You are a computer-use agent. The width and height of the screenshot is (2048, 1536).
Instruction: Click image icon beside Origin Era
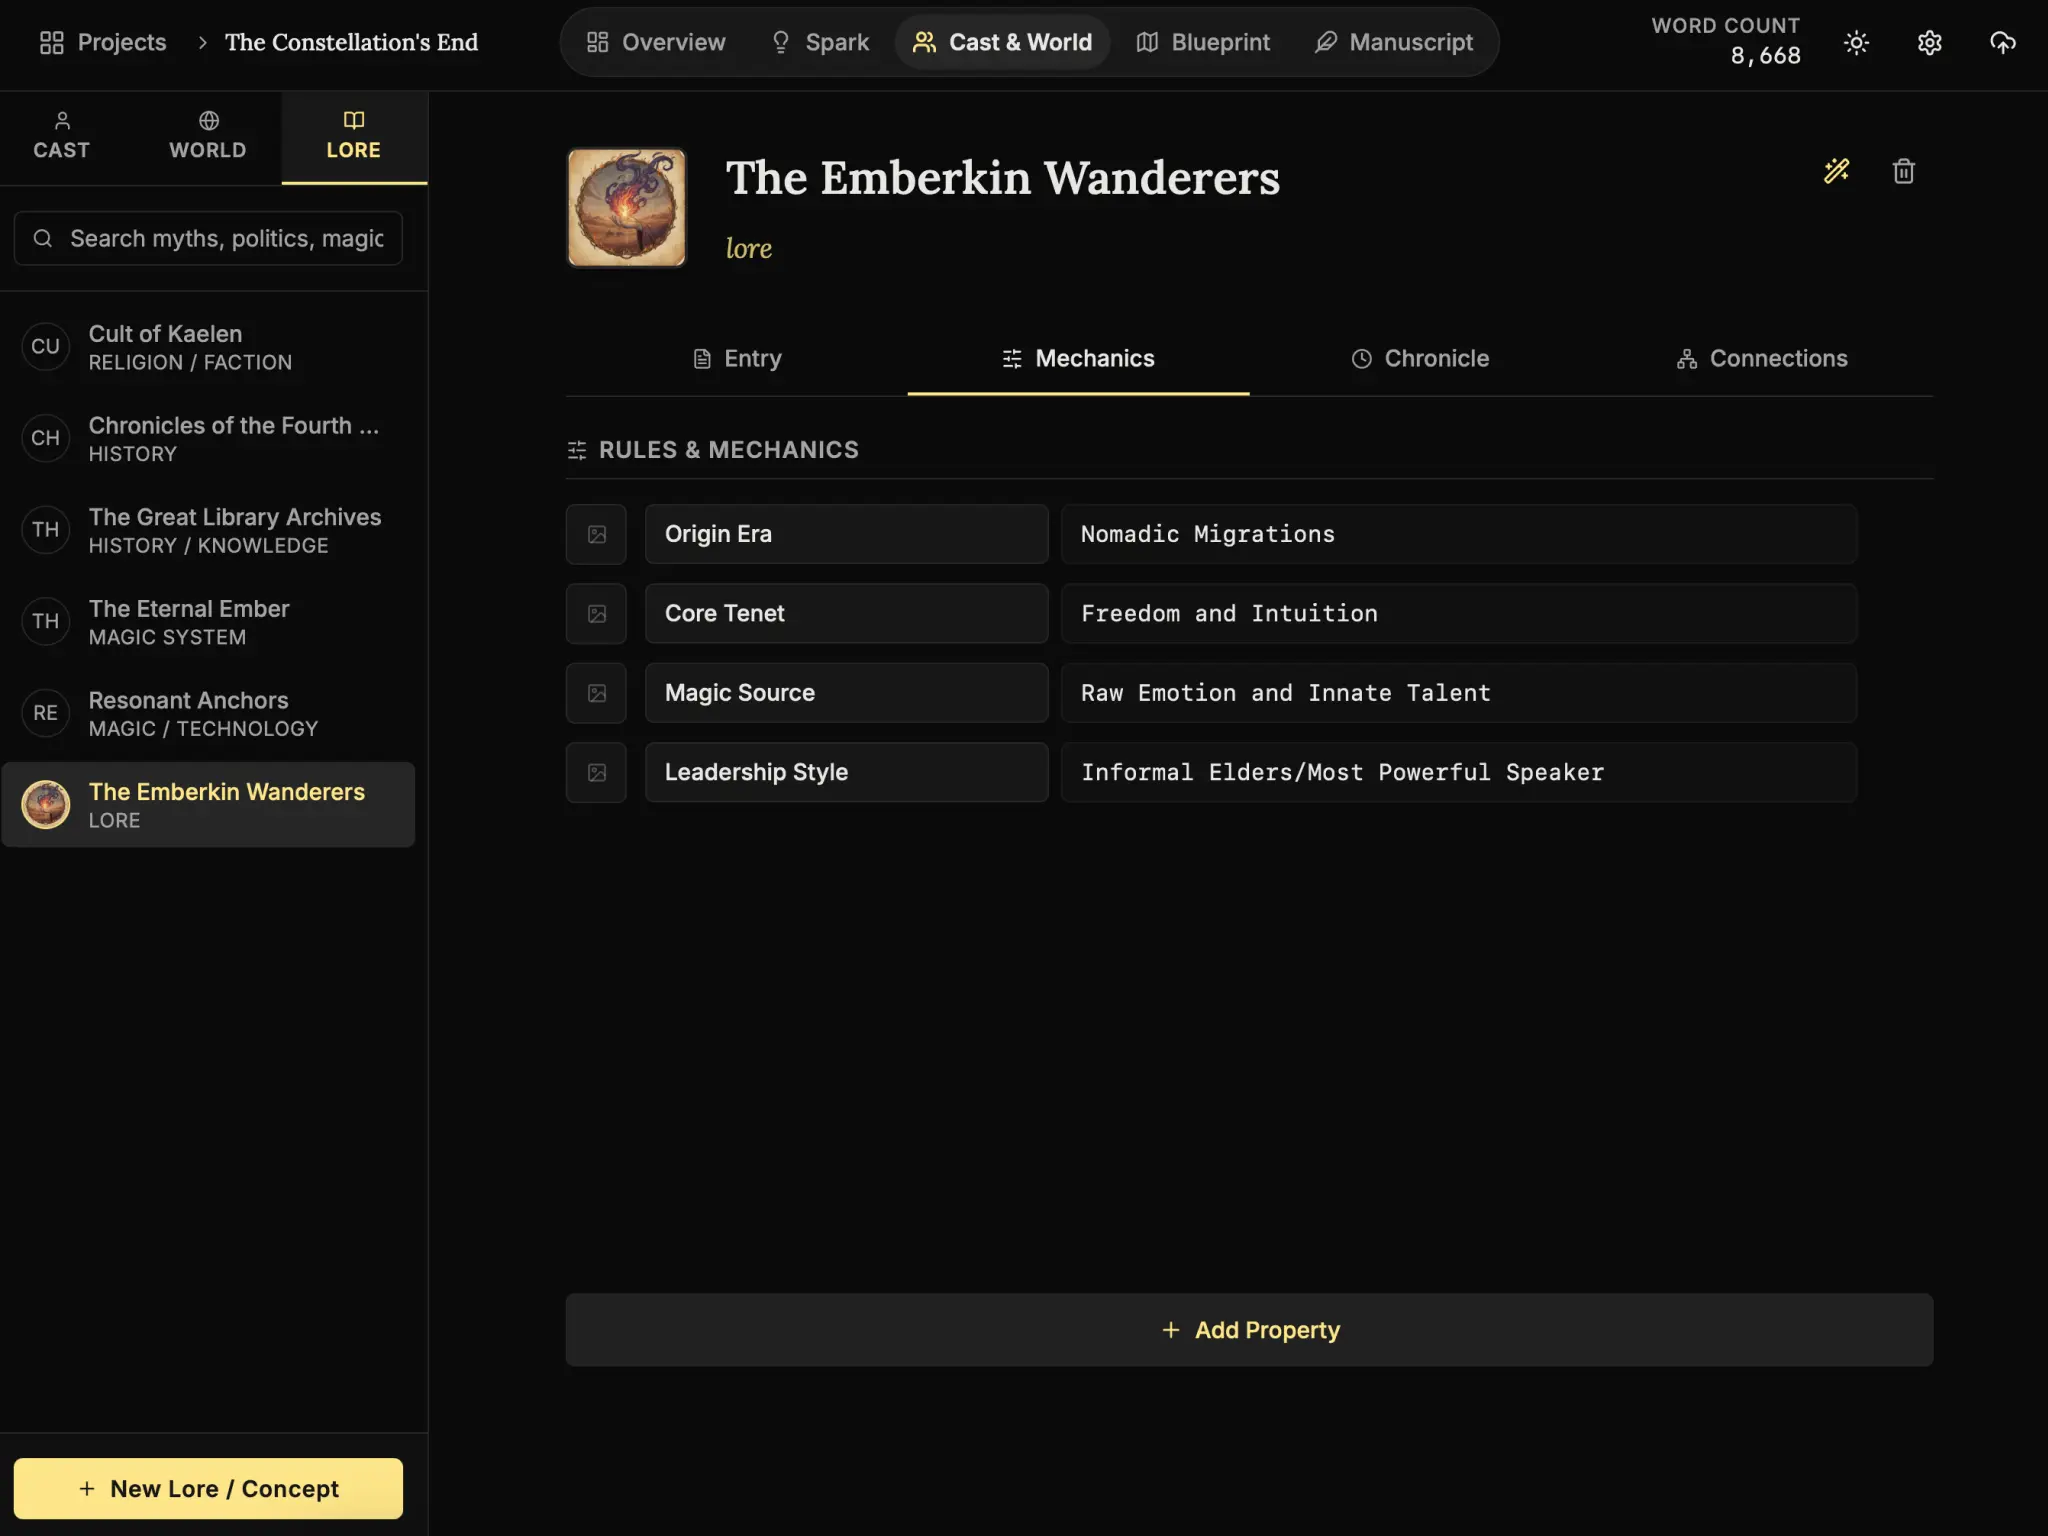[596, 534]
